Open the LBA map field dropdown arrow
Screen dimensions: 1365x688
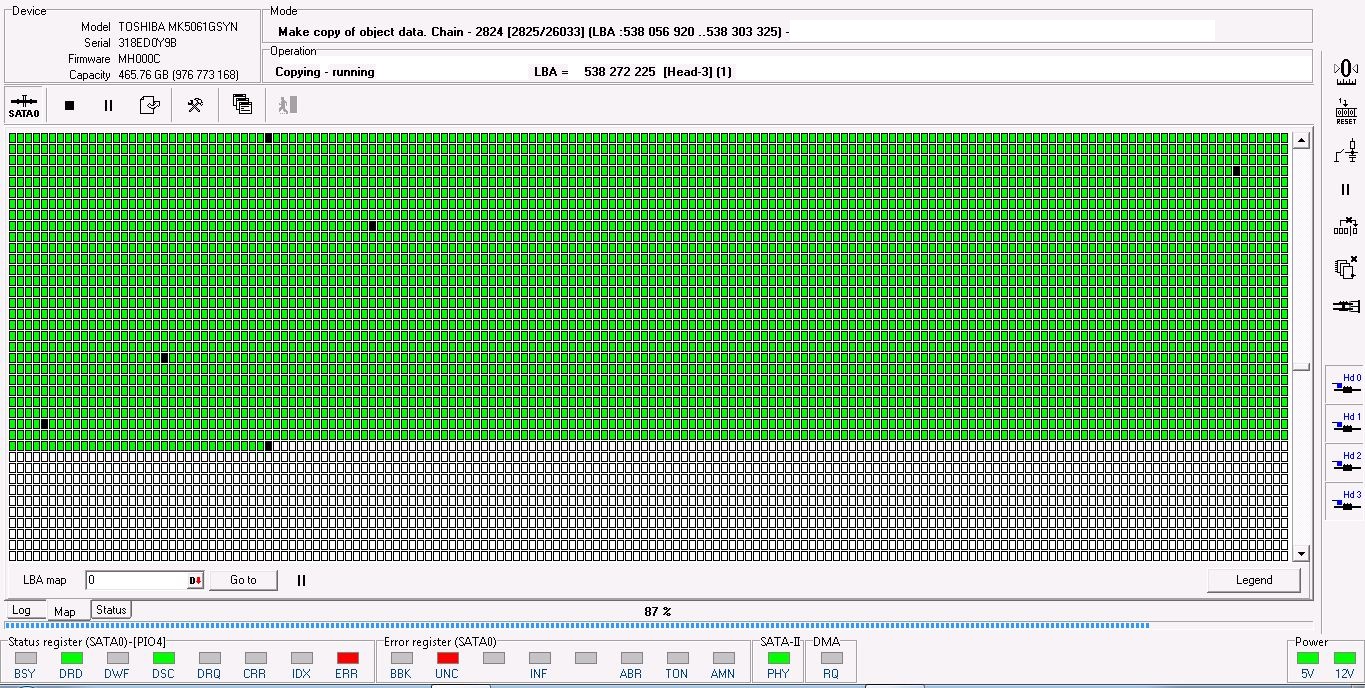(x=196, y=580)
